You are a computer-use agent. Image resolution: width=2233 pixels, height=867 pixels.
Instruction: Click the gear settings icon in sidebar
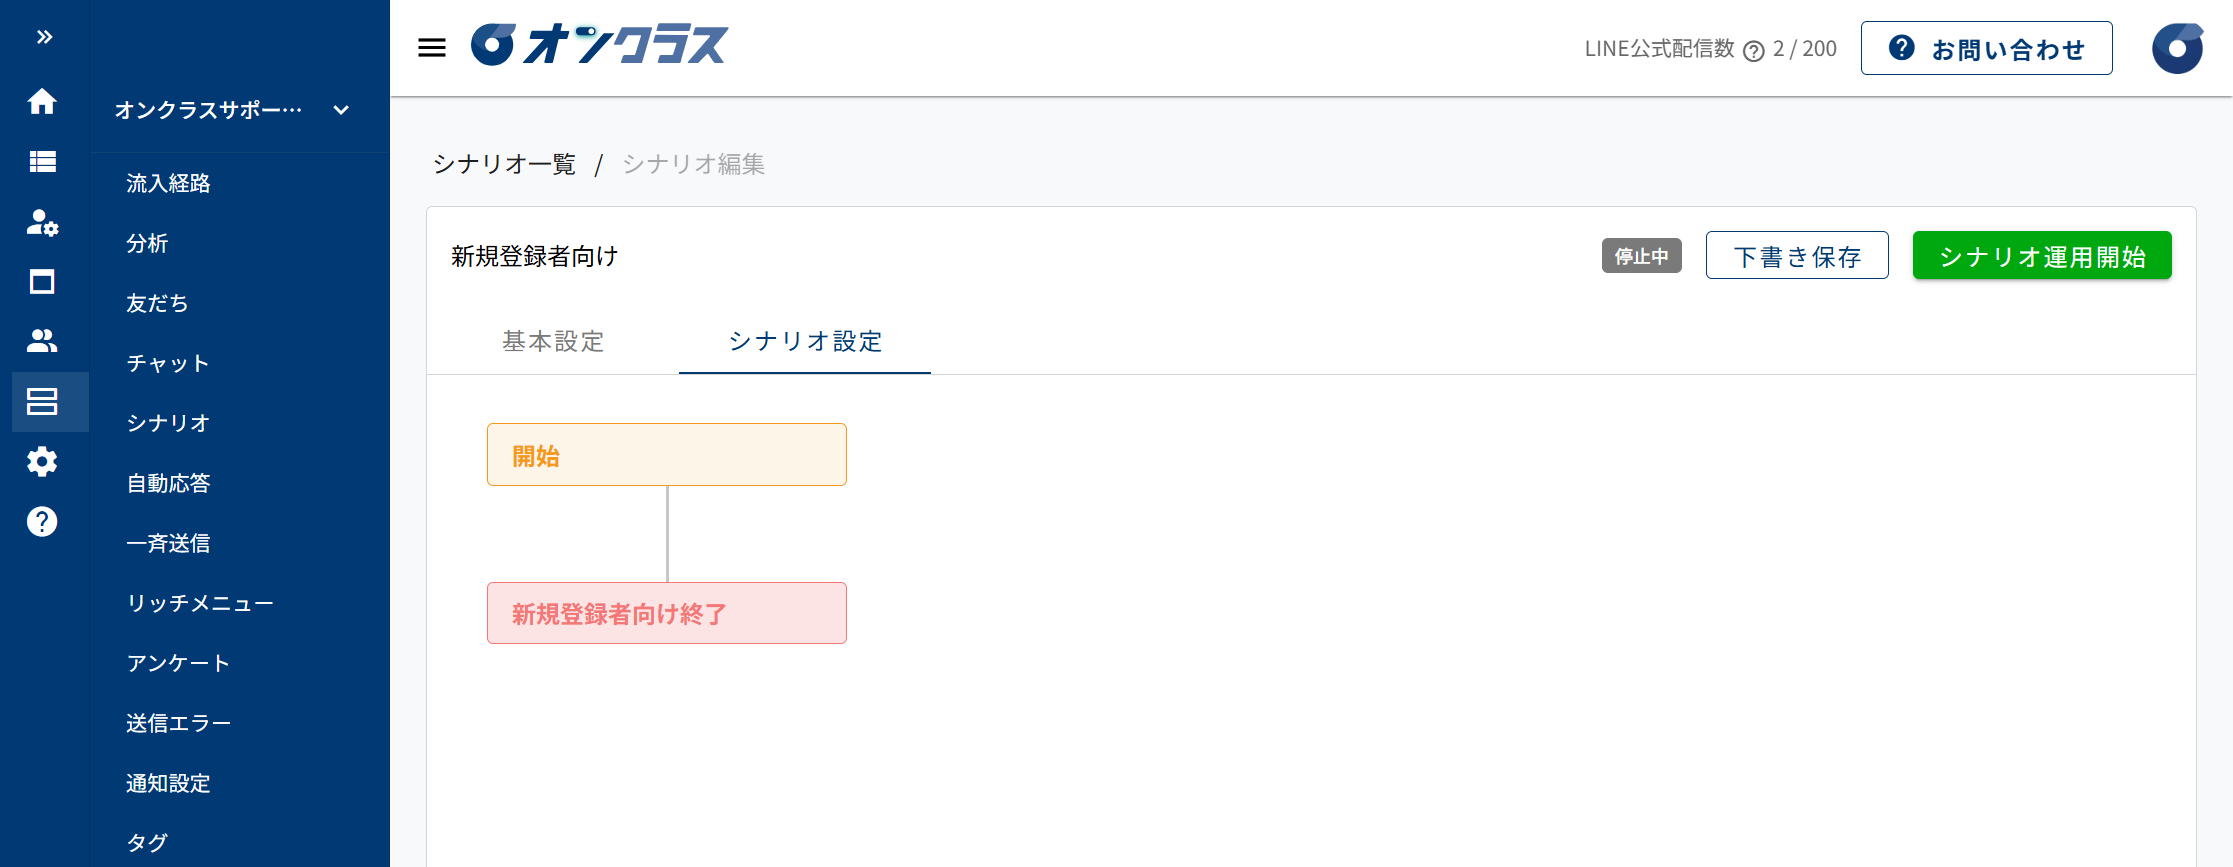pyautogui.click(x=42, y=461)
